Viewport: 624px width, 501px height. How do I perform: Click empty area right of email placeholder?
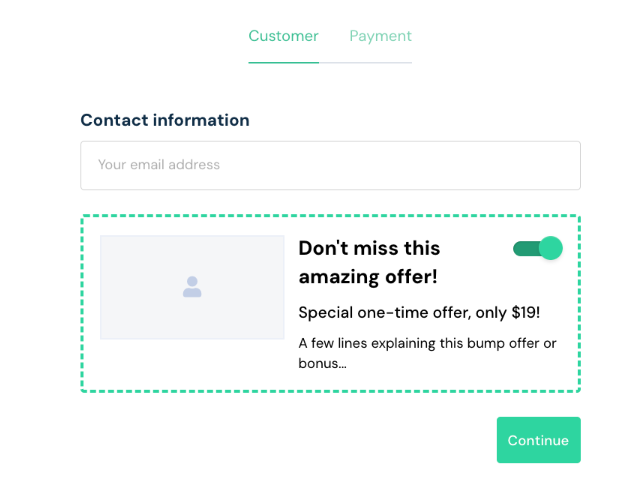pyautogui.click(x=450, y=165)
